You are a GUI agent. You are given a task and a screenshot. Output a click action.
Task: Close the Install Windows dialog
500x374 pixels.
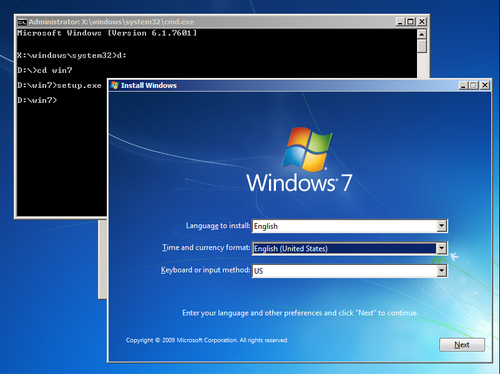pyautogui.click(x=485, y=85)
